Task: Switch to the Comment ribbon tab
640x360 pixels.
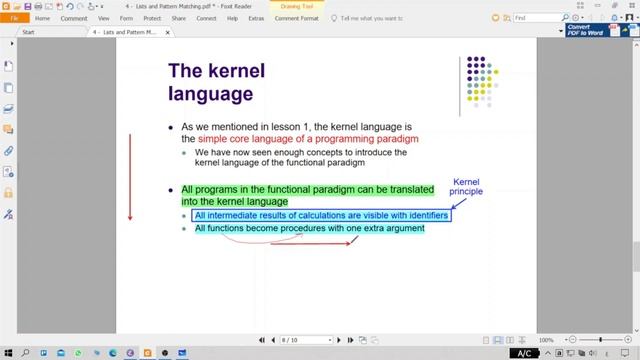Action: click(x=74, y=18)
